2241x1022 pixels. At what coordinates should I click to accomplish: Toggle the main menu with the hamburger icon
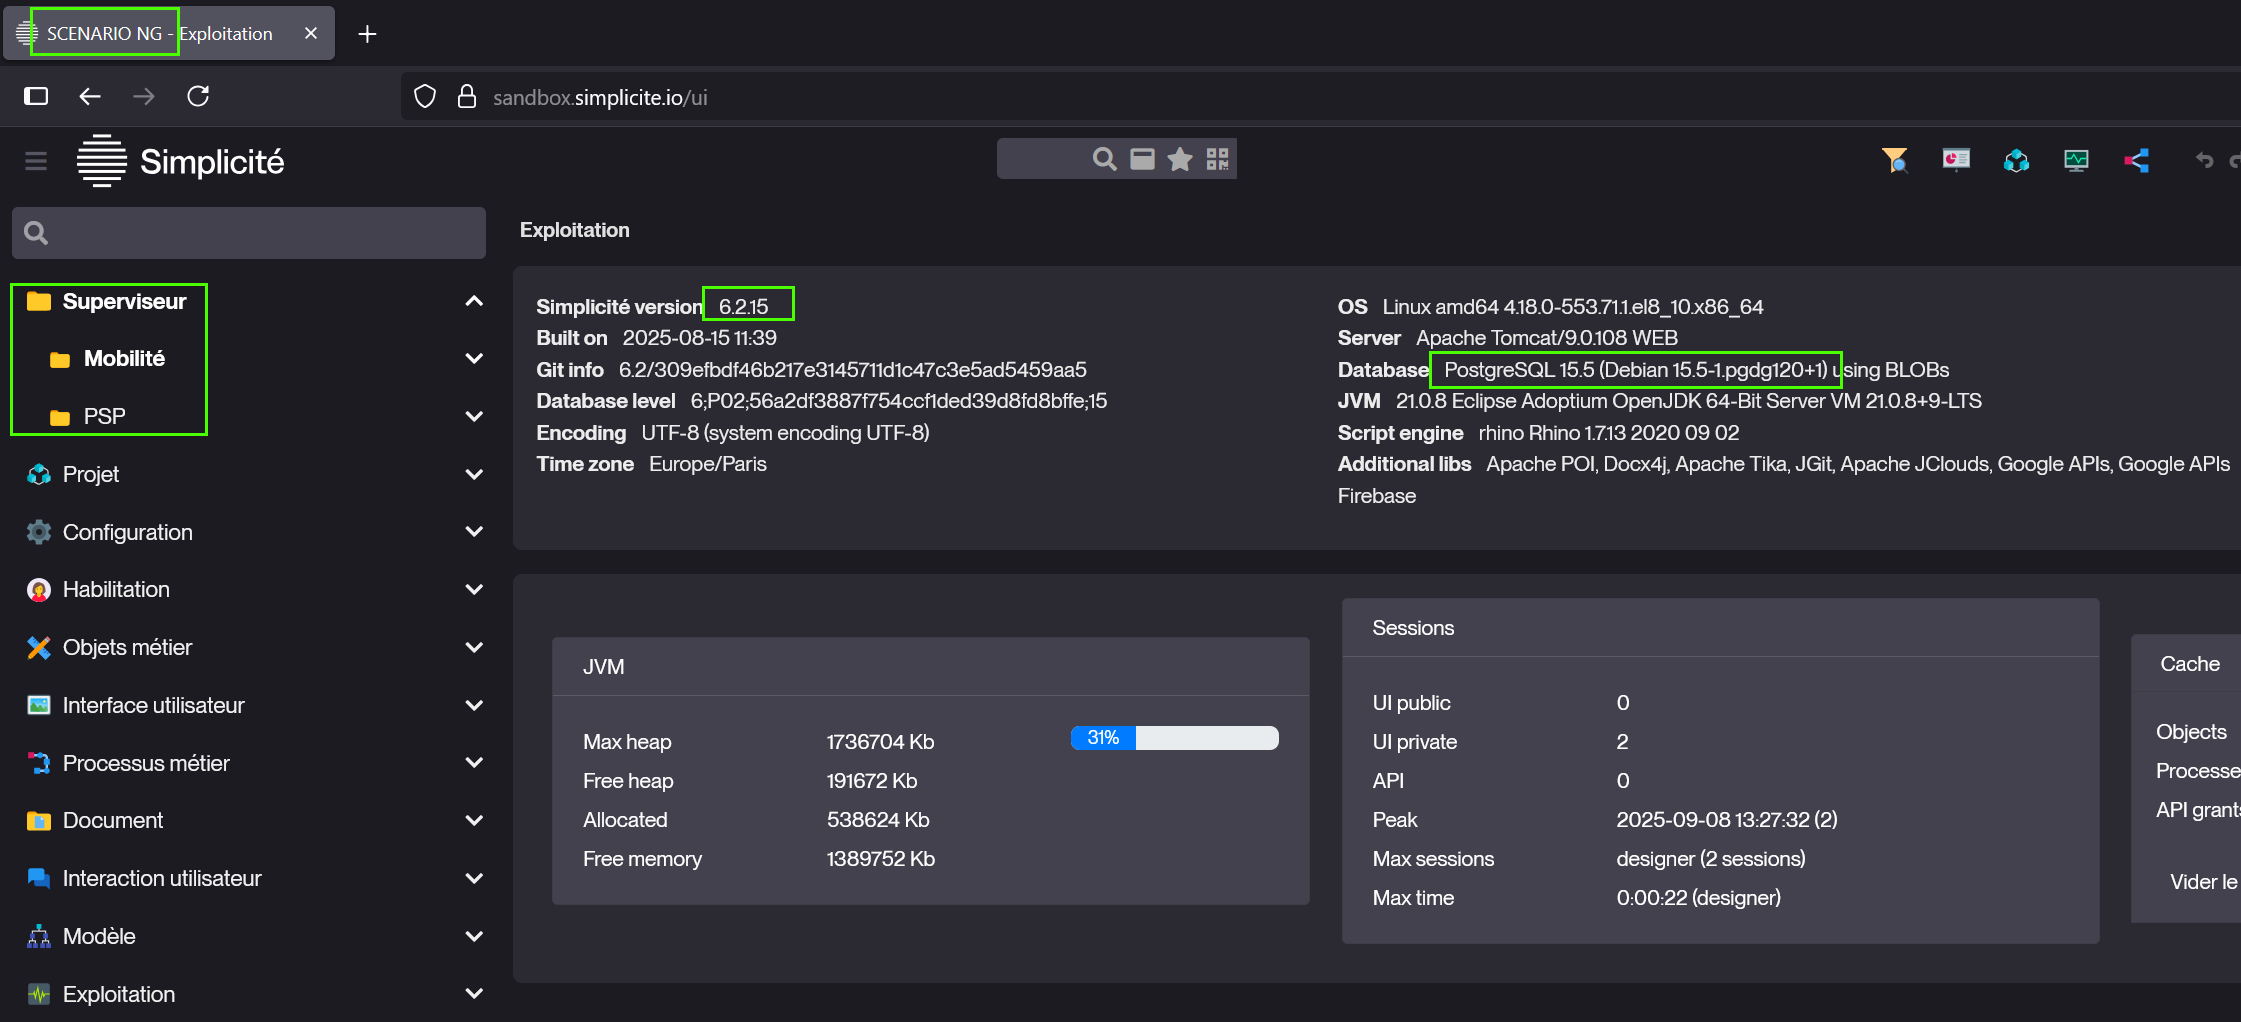36,161
